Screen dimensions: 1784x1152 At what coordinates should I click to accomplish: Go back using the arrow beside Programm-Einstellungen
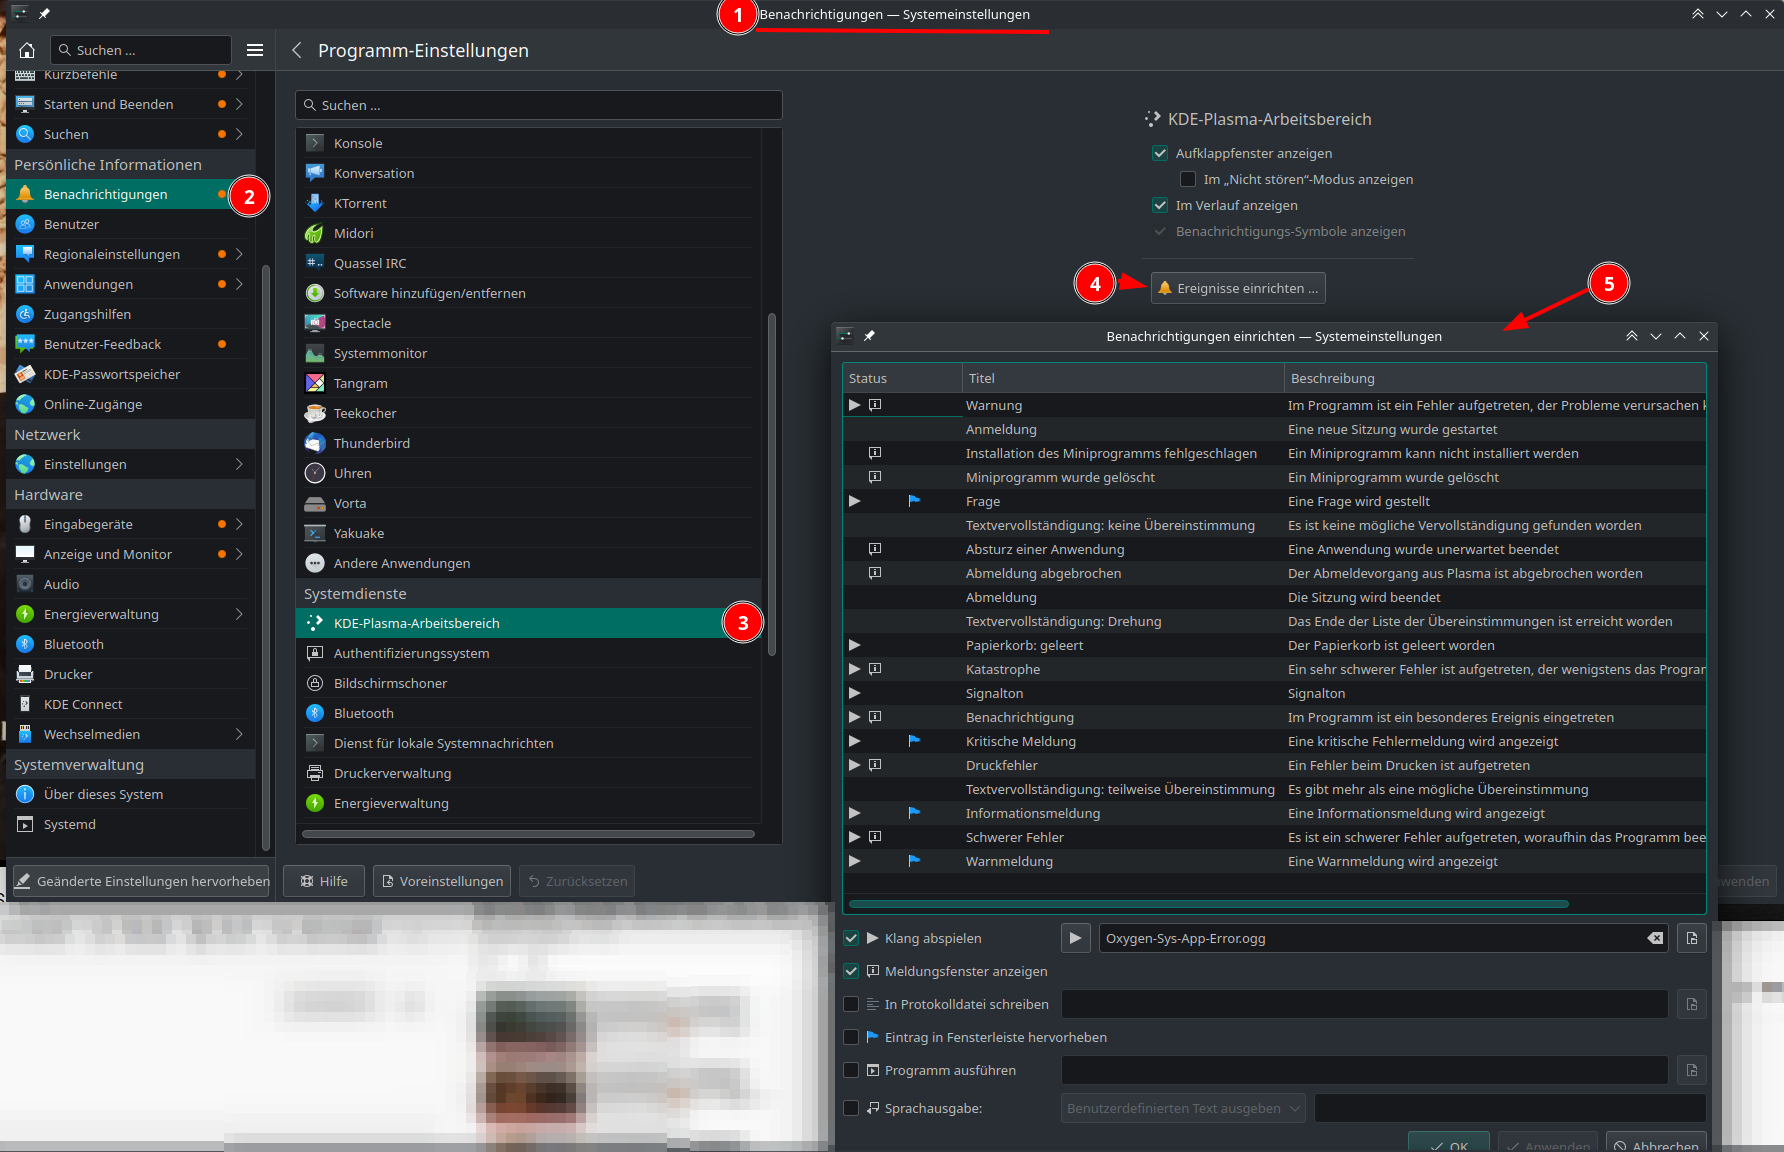pyautogui.click(x=297, y=50)
